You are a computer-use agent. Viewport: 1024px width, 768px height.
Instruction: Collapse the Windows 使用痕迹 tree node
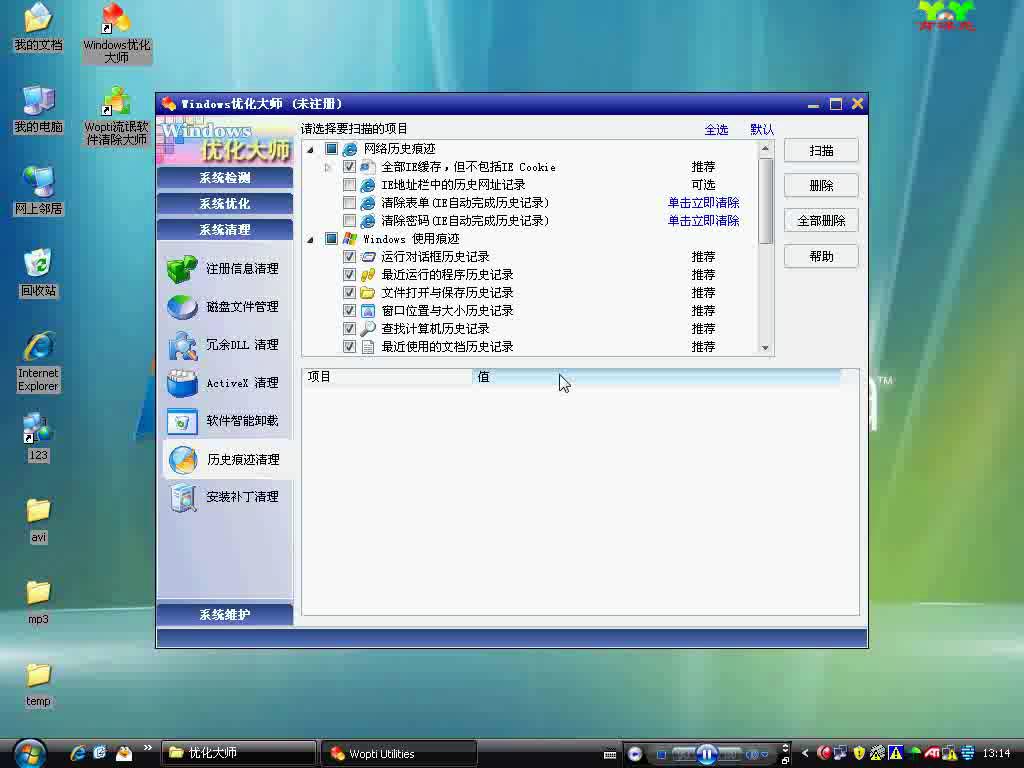pos(311,240)
